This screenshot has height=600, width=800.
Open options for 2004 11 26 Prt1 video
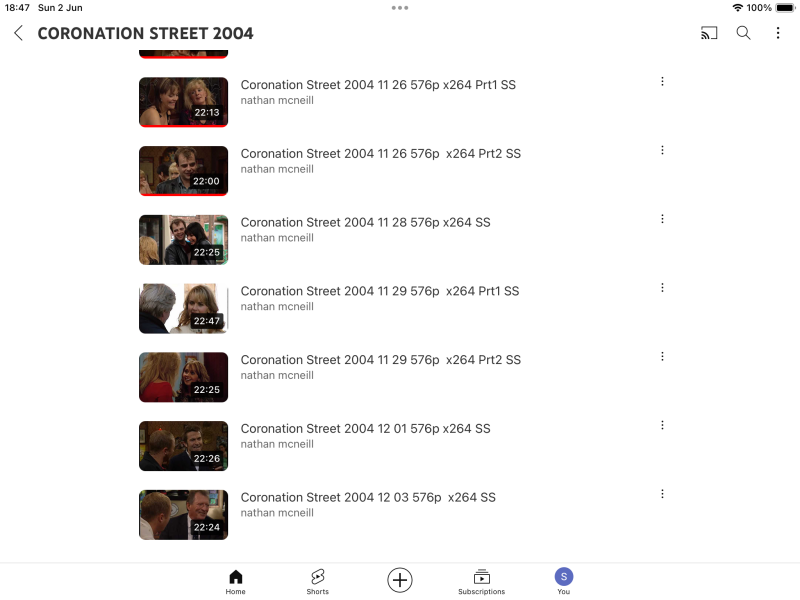662,82
